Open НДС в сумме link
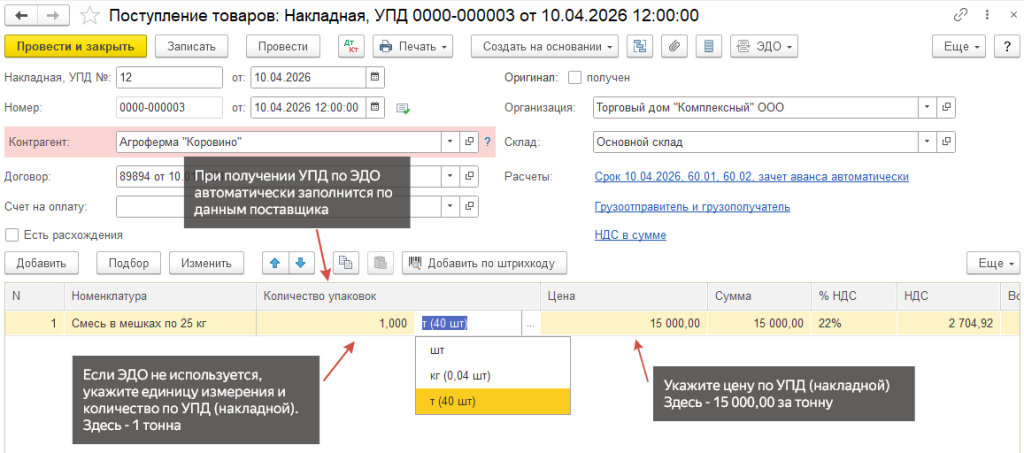The image size is (1024, 453). point(630,235)
